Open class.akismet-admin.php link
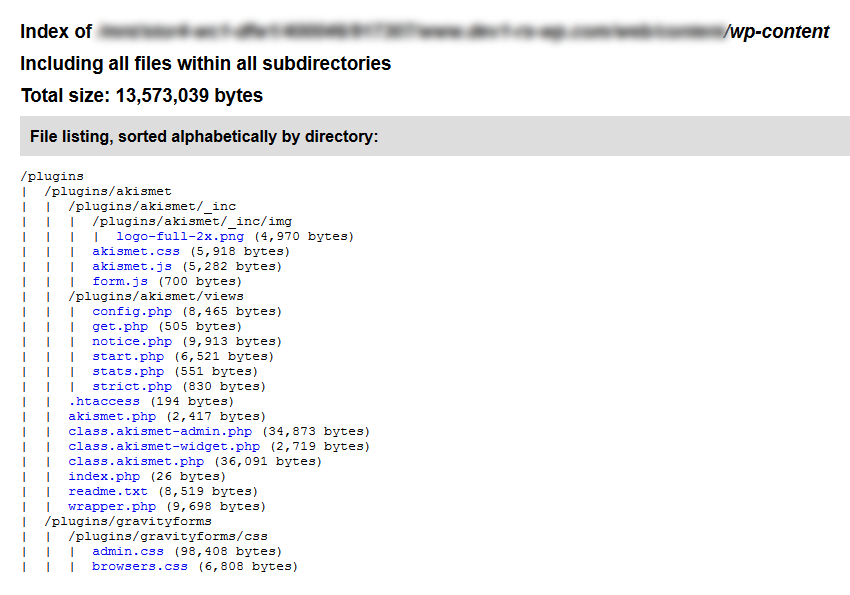Image resolution: width=850 pixels, height=595 pixels. 160,431
